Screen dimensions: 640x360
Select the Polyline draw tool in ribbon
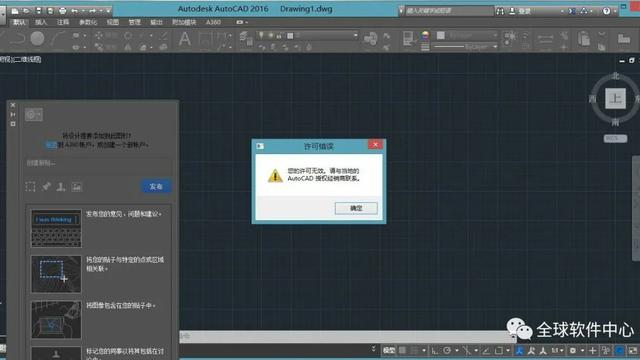17,39
